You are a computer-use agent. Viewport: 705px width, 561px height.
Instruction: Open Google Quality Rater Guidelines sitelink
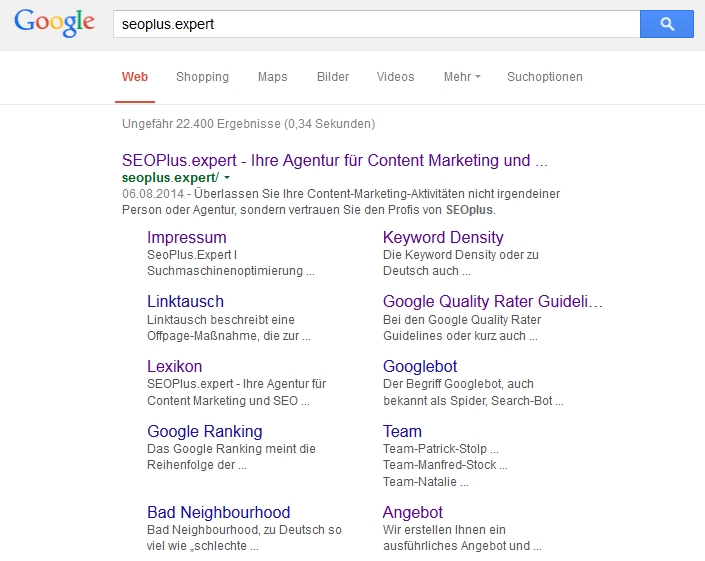point(492,301)
